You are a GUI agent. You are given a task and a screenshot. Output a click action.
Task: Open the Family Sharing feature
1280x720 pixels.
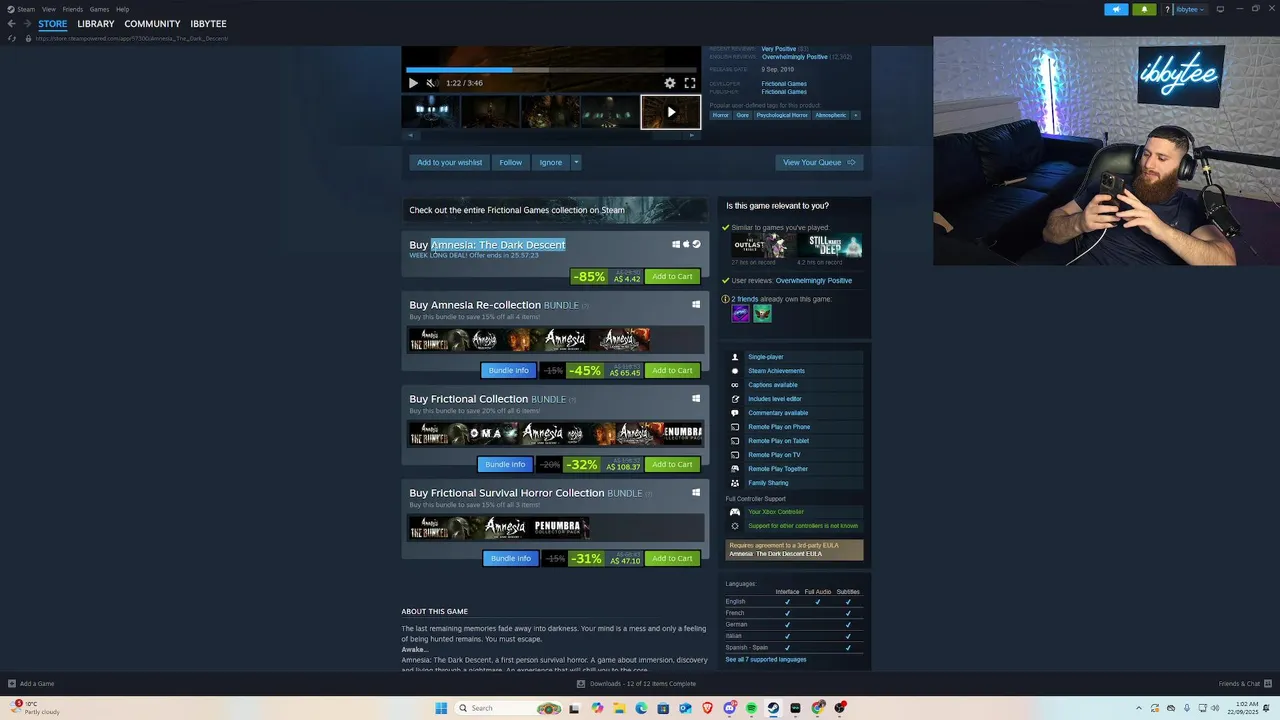coord(794,483)
